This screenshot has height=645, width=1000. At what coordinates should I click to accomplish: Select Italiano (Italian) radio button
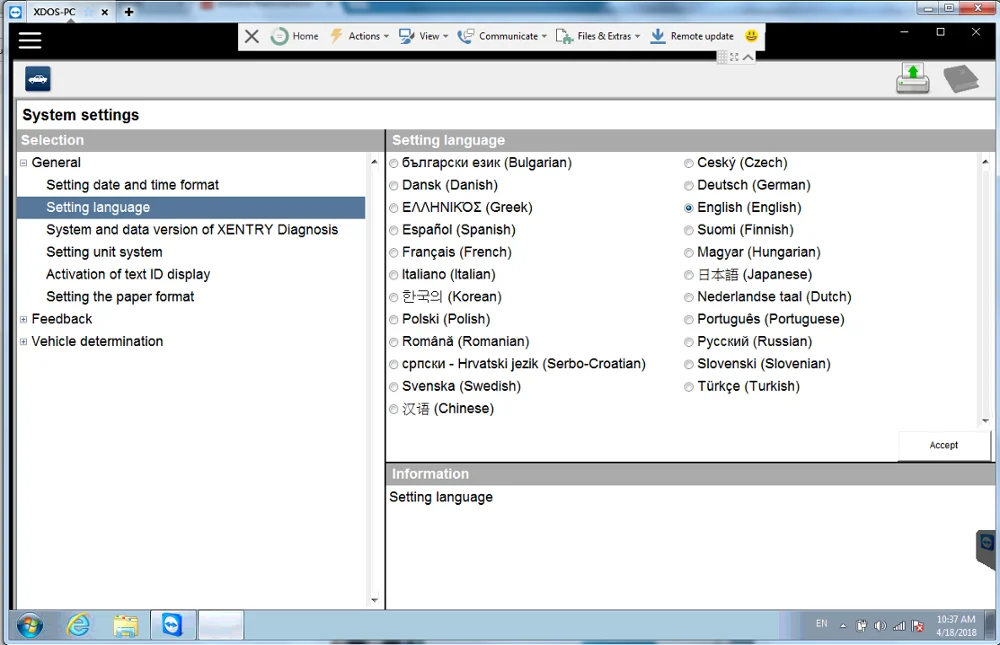point(393,275)
